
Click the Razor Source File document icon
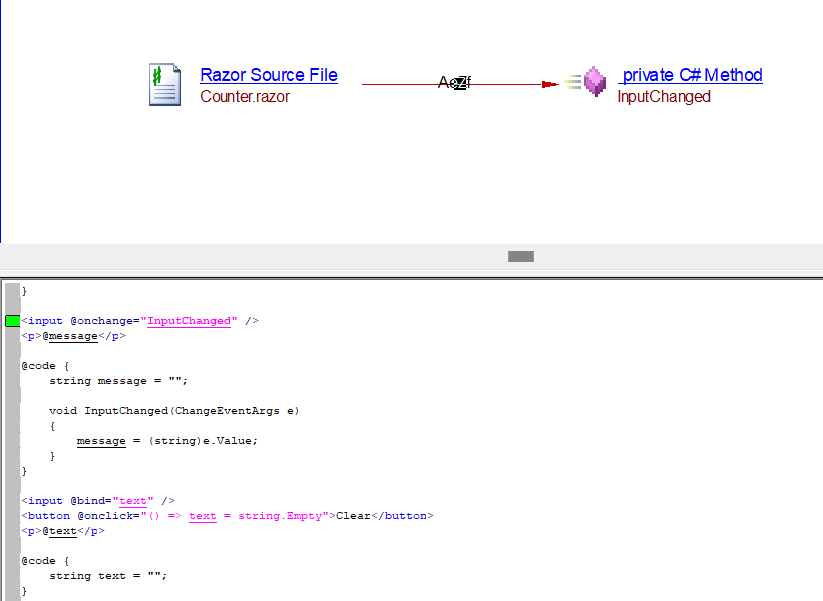165,85
